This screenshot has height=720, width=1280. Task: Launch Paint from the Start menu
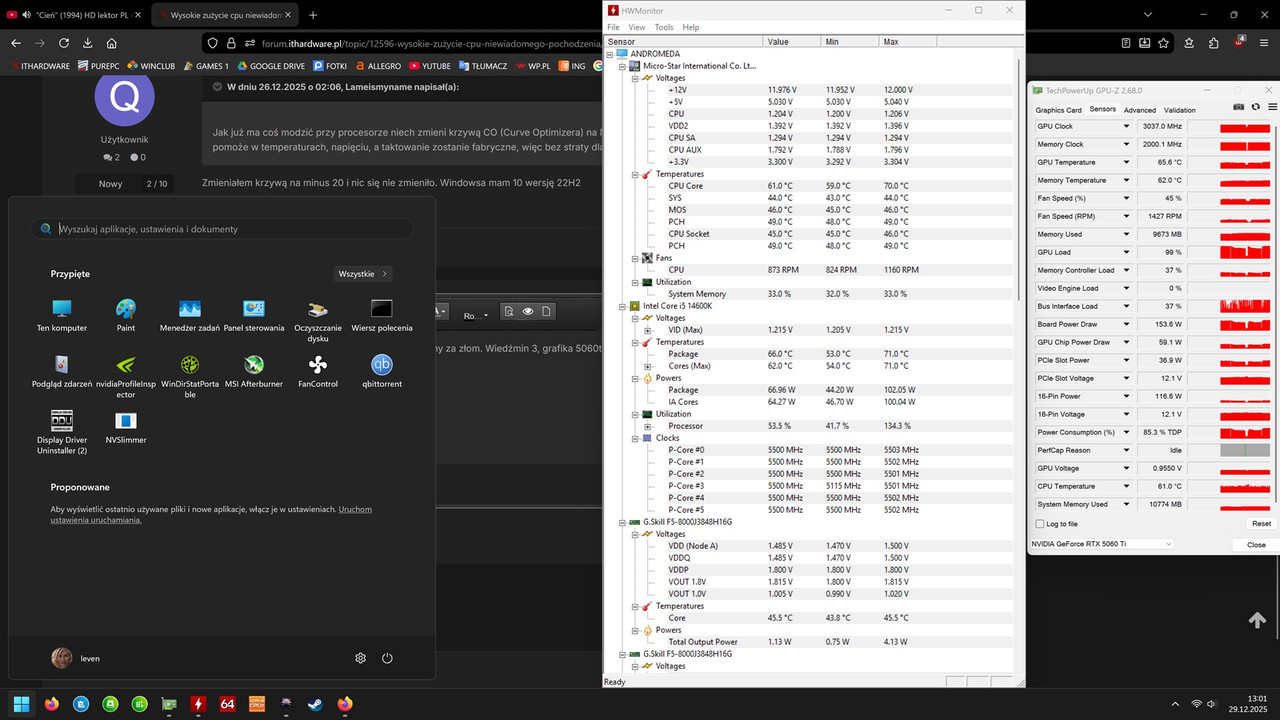click(126, 316)
